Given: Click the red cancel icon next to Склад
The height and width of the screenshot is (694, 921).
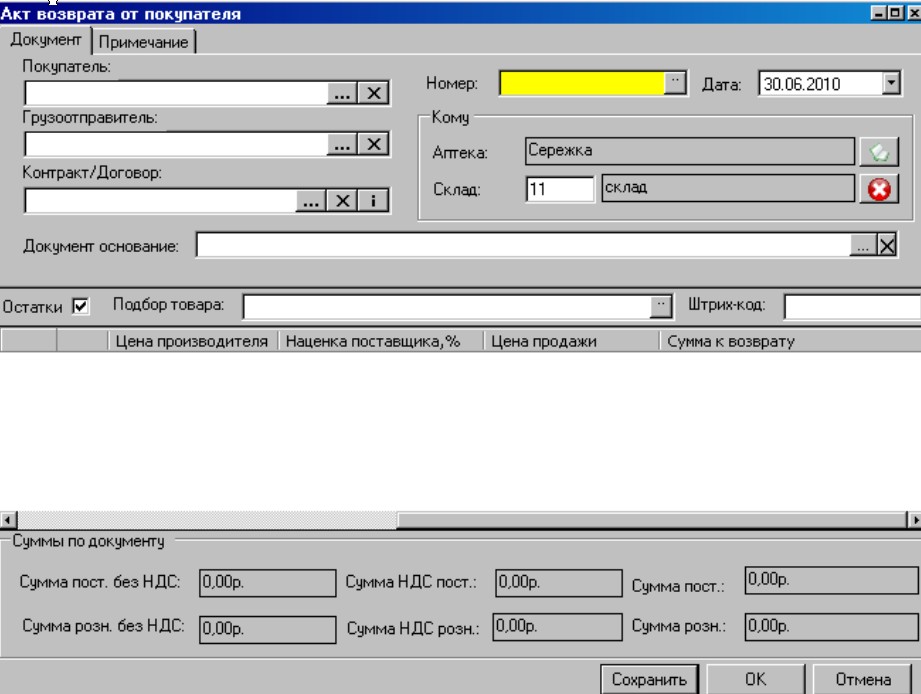Looking at the screenshot, I should click(879, 189).
